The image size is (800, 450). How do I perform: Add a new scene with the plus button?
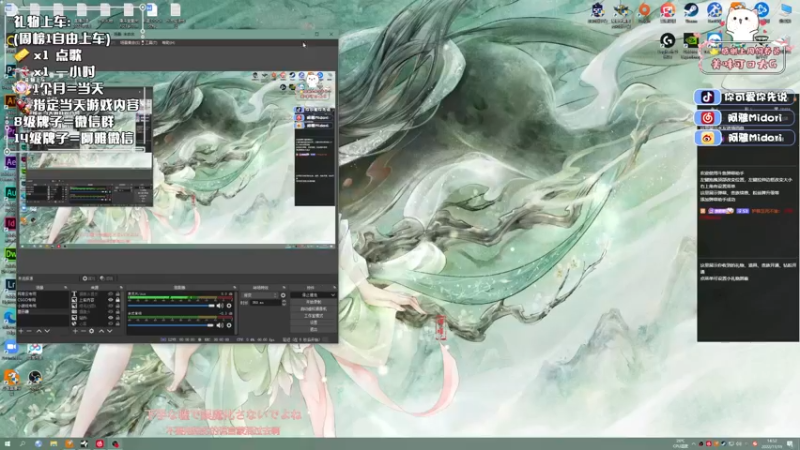tap(20, 331)
